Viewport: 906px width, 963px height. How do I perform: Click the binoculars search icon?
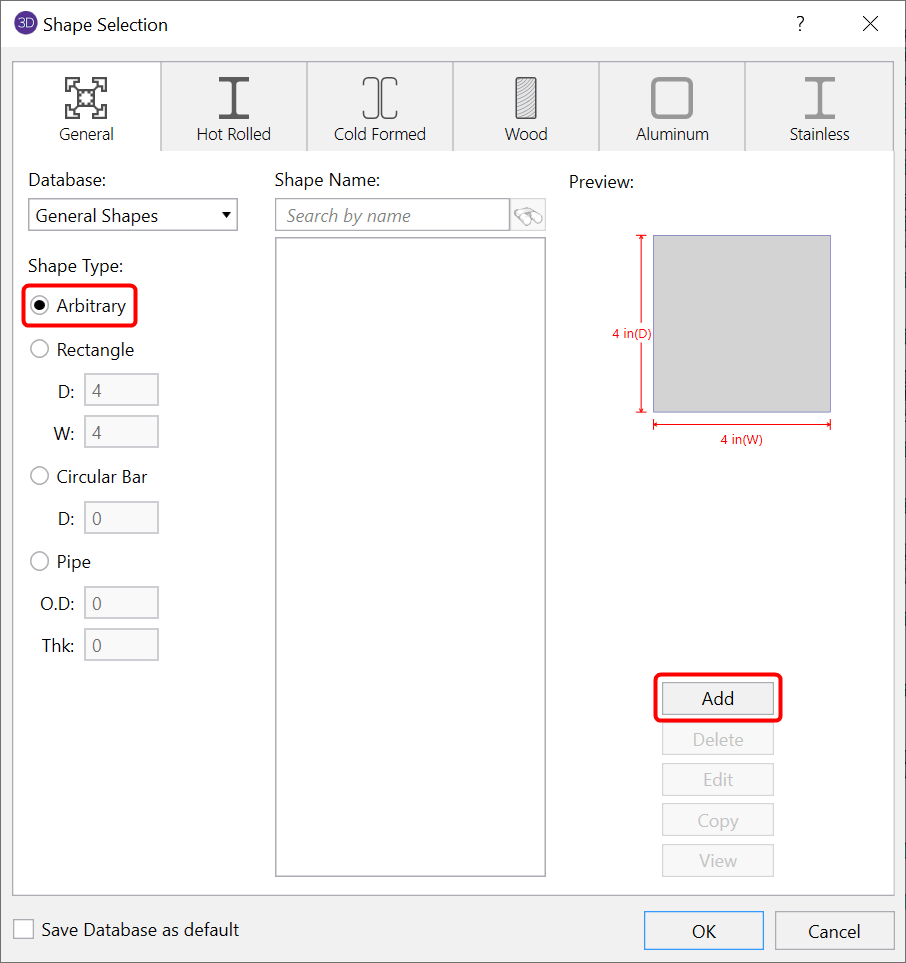tap(528, 214)
